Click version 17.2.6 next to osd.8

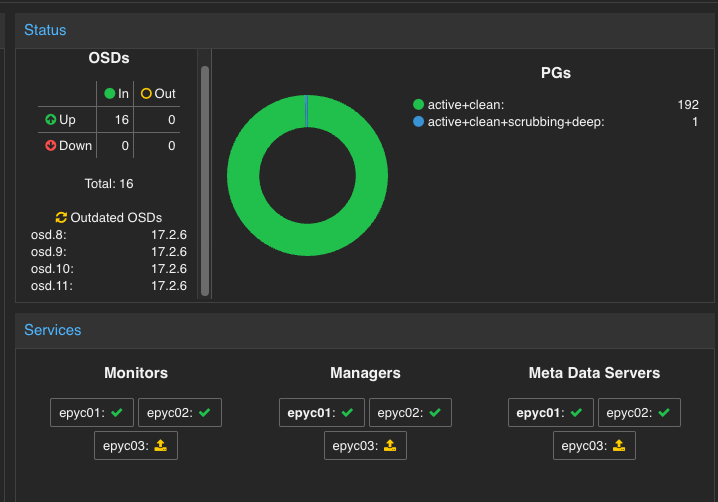tap(169, 235)
